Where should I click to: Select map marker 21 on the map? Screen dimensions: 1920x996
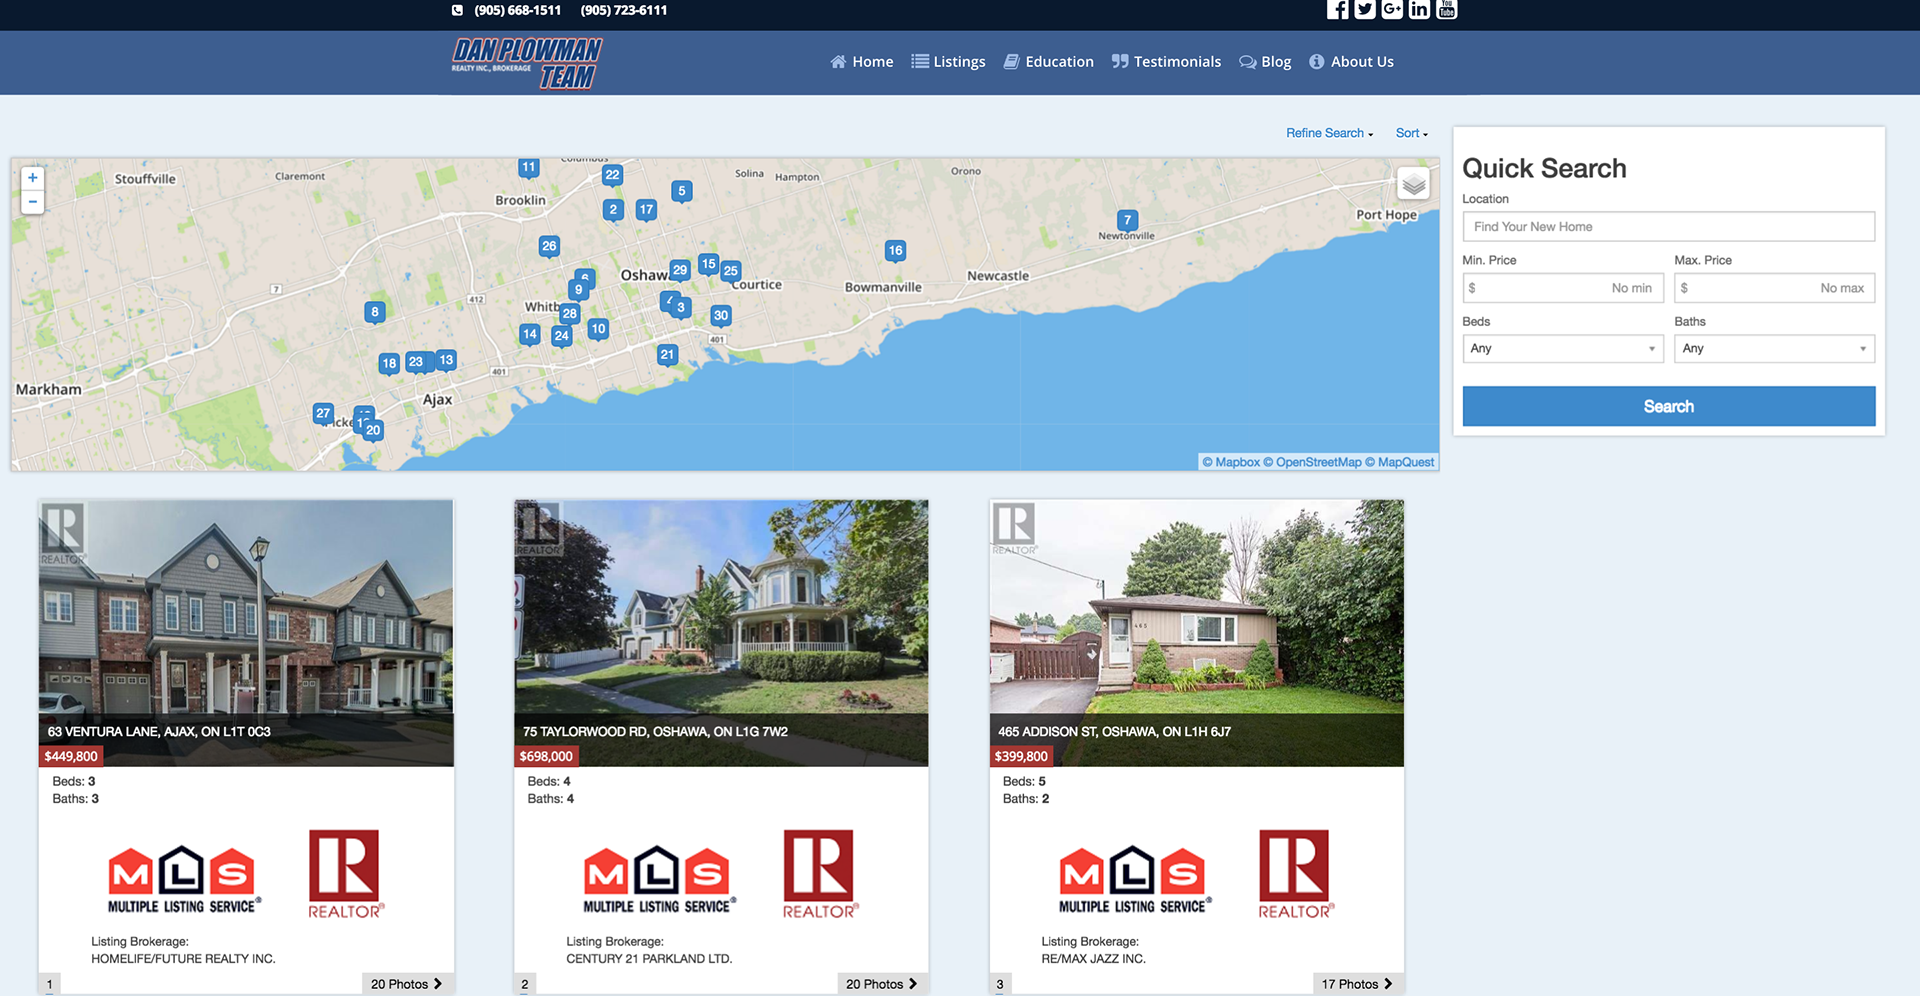[x=667, y=355]
